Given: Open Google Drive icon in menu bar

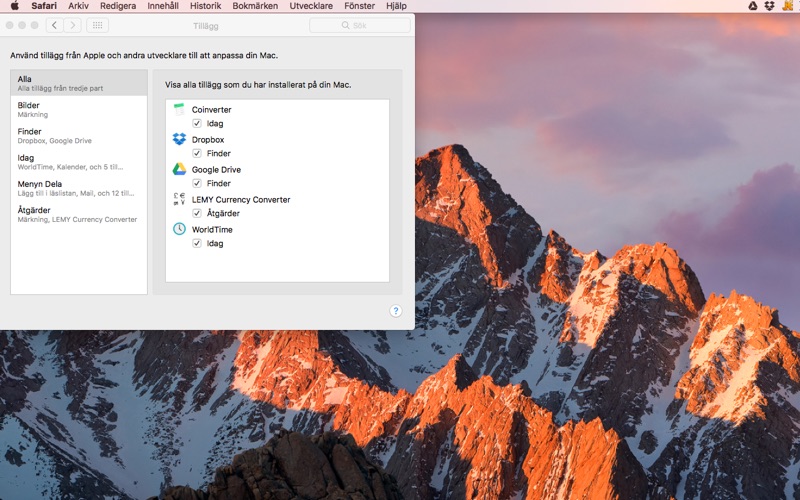Looking at the screenshot, I should pyautogui.click(x=753, y=6).
